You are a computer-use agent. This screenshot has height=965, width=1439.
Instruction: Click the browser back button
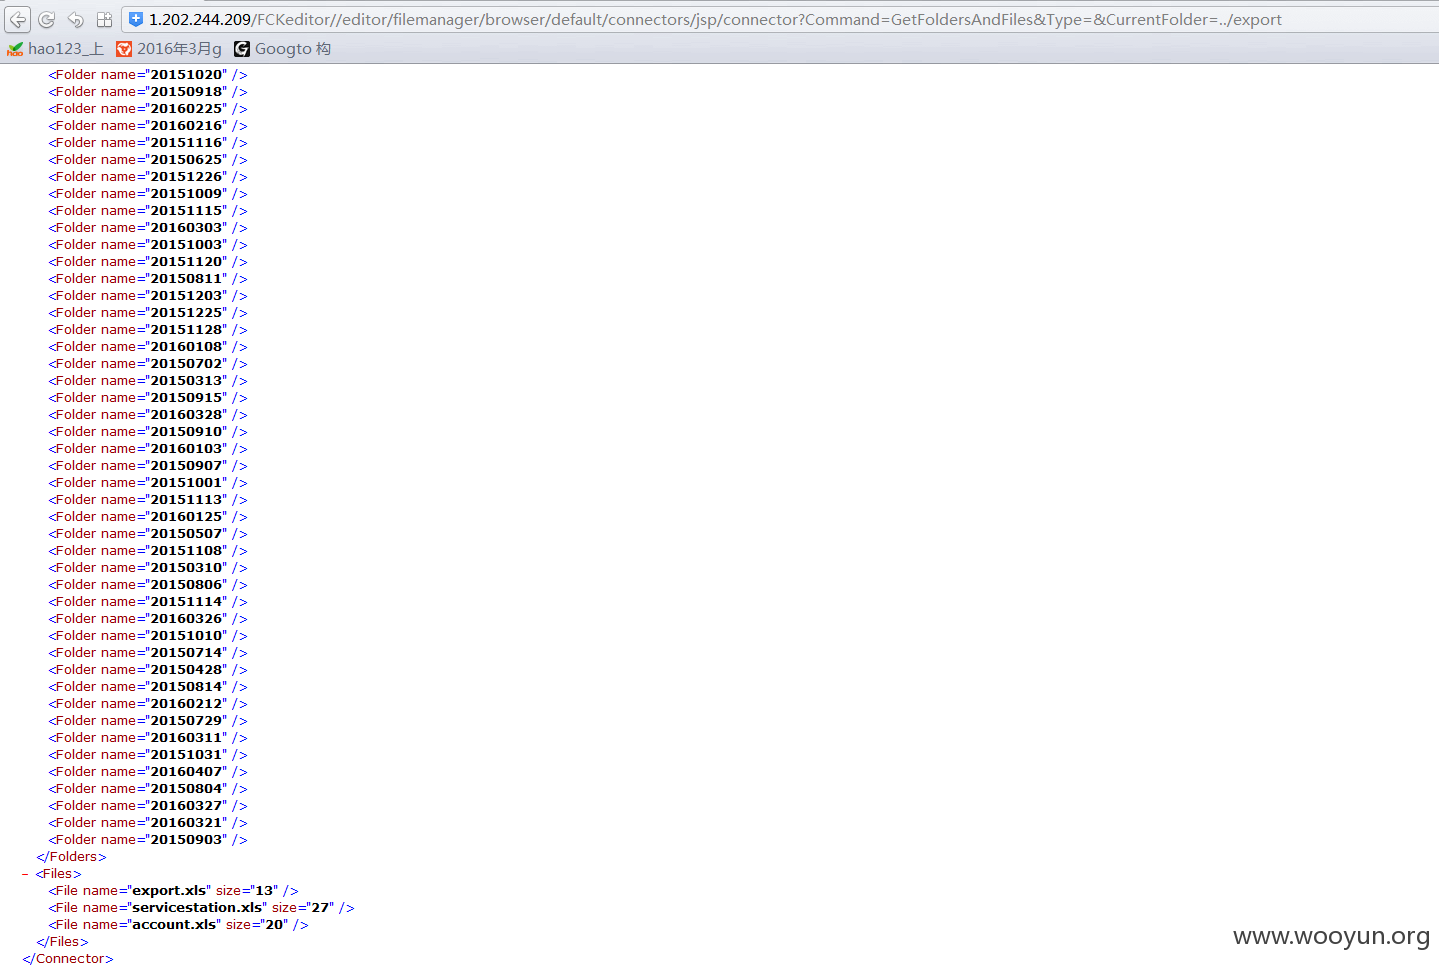coord(18,19)
